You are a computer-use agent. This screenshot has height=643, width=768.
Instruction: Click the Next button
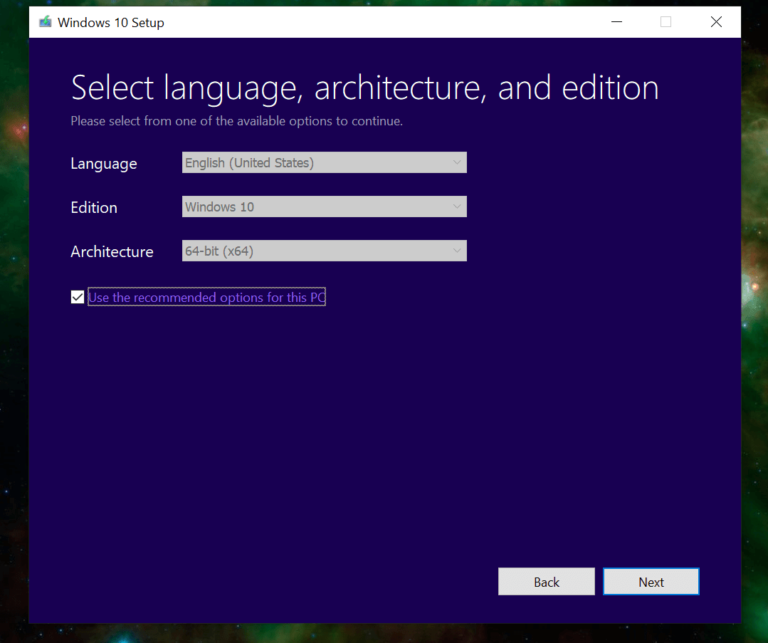[651, 582]
